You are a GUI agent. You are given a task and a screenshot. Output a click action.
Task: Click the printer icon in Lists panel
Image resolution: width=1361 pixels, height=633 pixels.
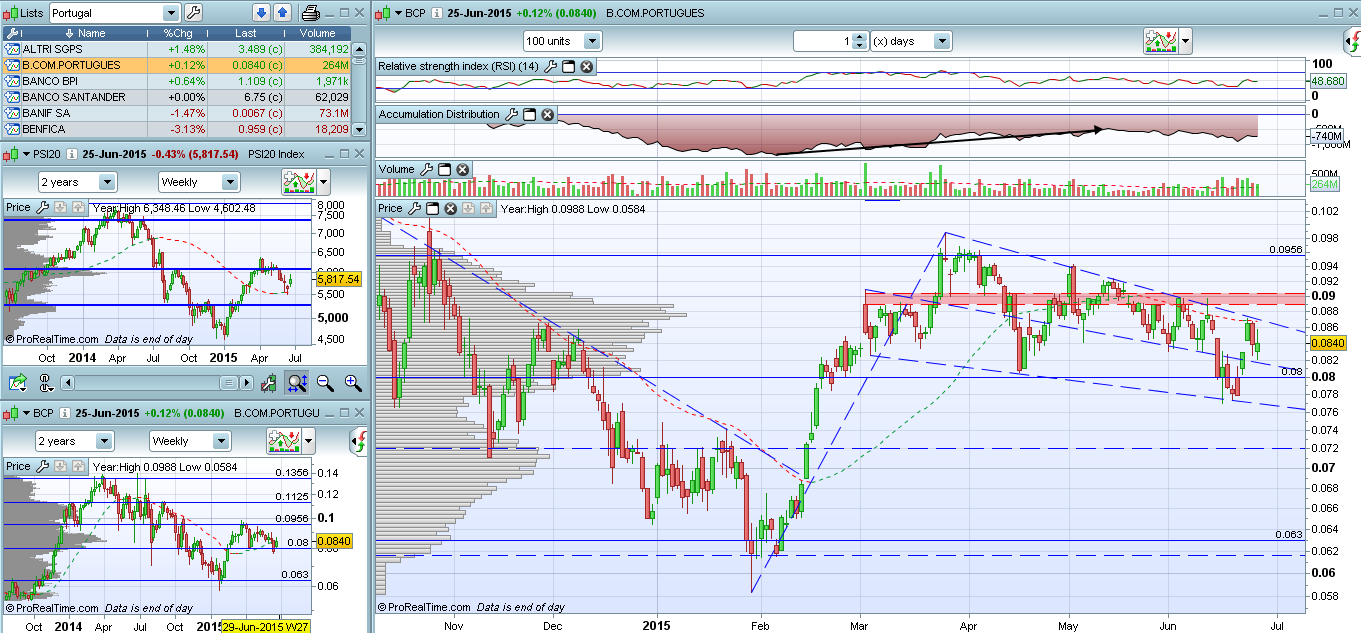click(x=311, y=13)
